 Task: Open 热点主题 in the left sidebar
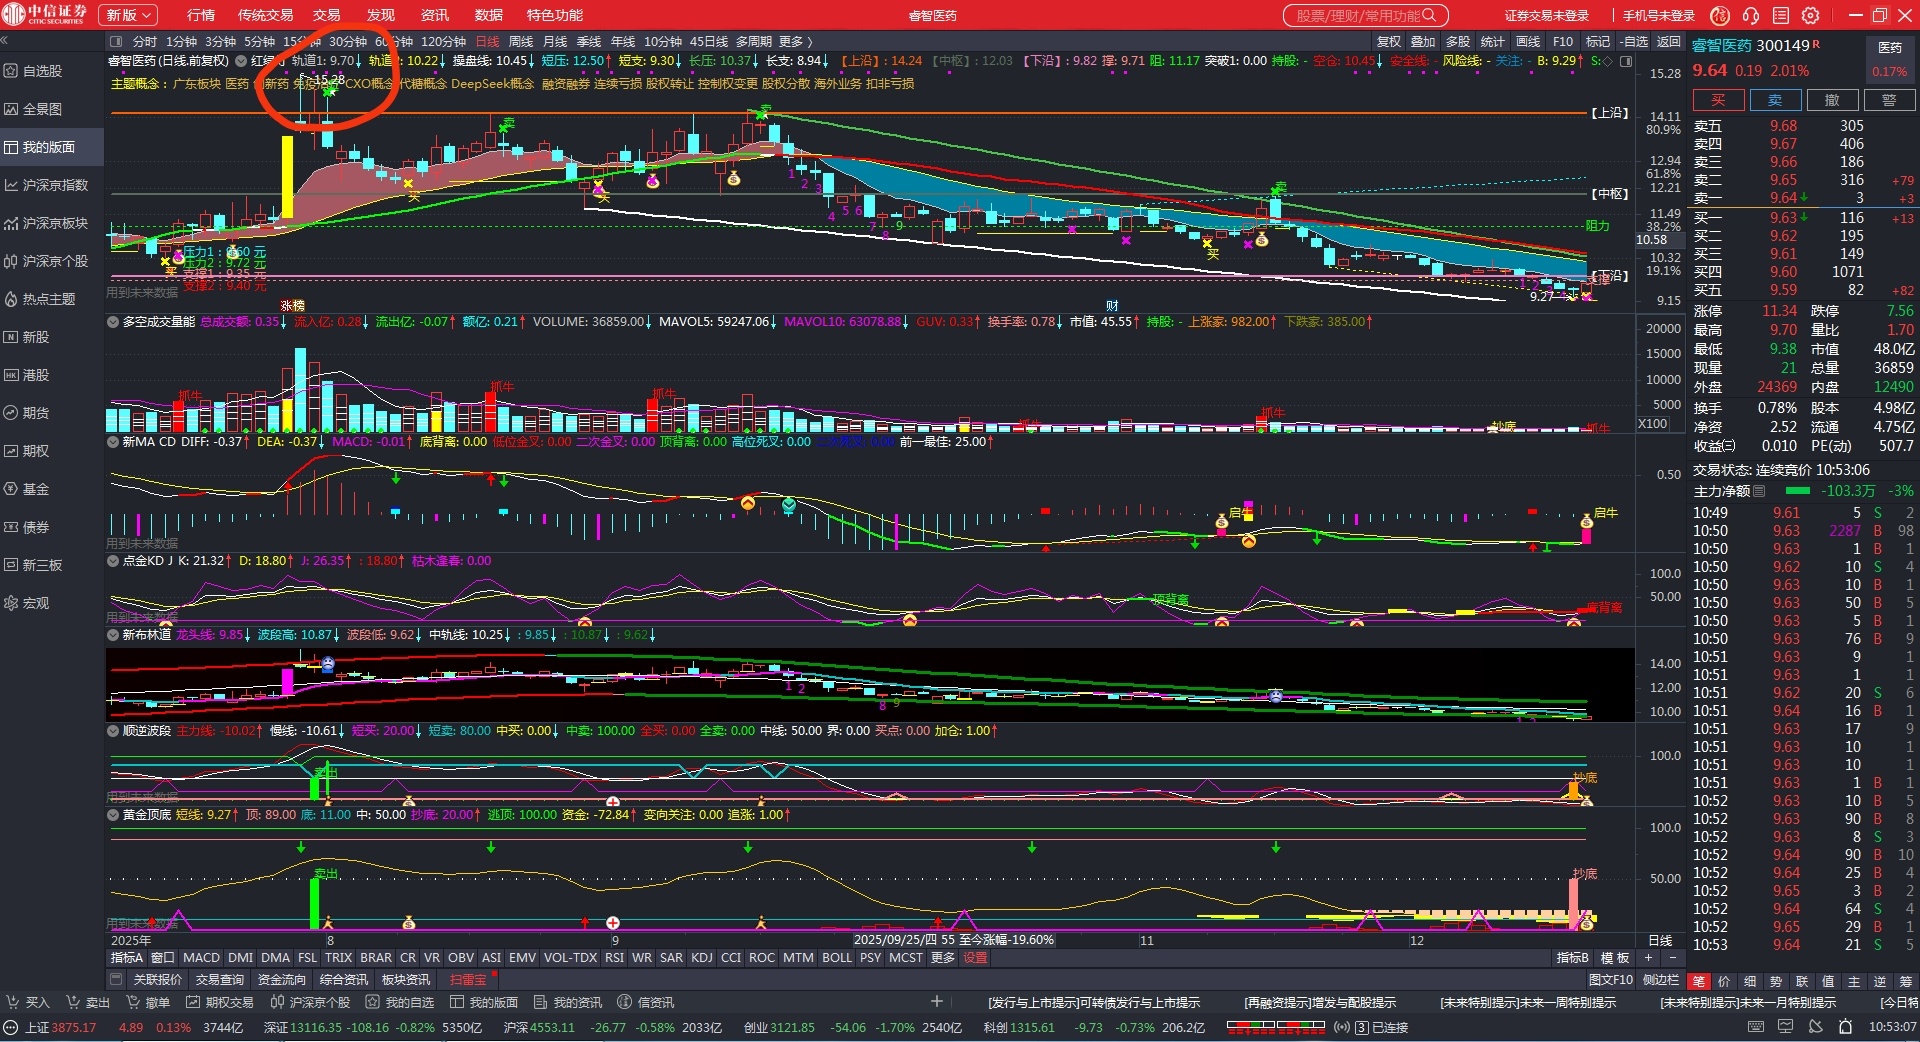pyautogui.click(x=41, y=299)
